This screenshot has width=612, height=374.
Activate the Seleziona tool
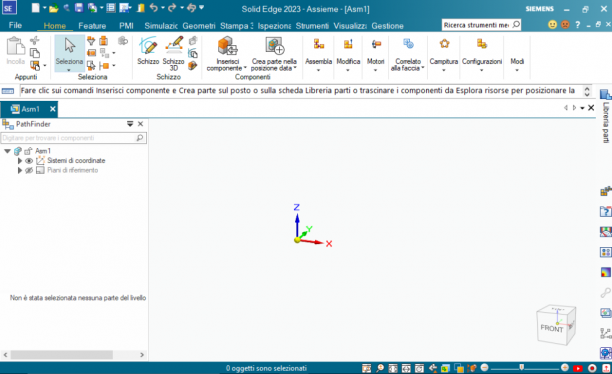(x=69, y=53)
